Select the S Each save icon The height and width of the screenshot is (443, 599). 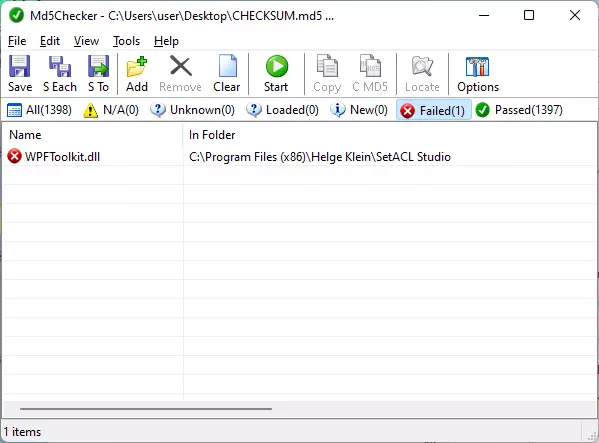(x=60, y=66)
